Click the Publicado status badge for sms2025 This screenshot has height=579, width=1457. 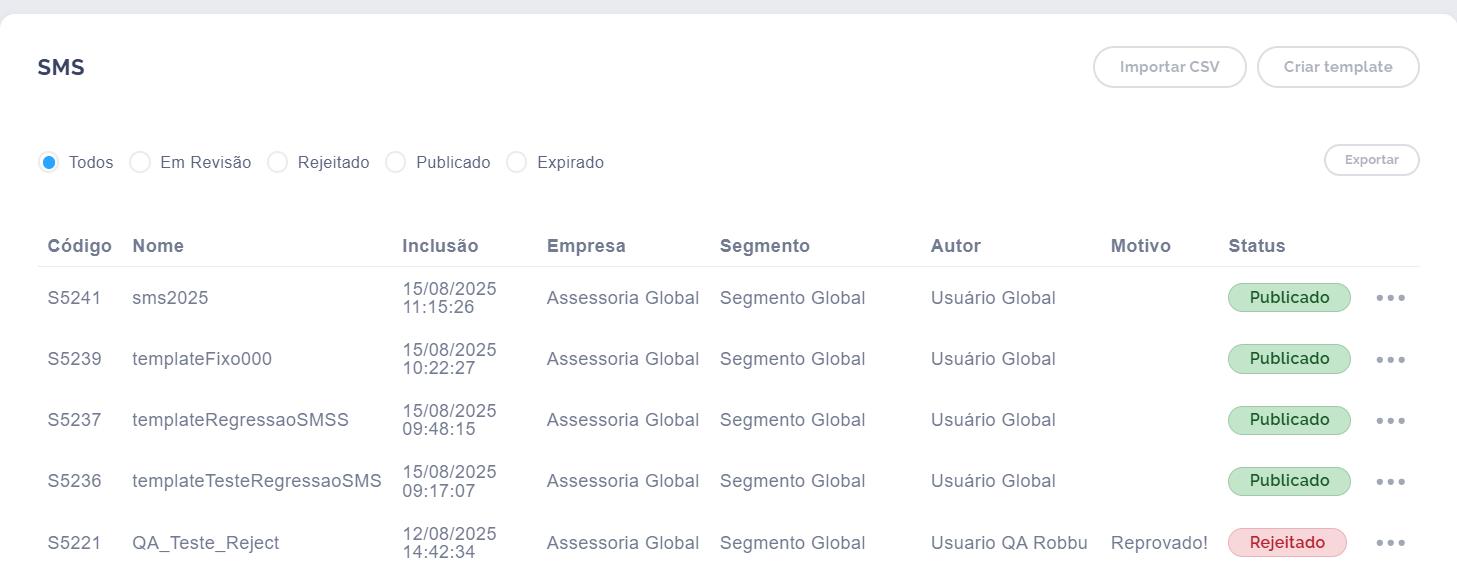click(1289, 298)
